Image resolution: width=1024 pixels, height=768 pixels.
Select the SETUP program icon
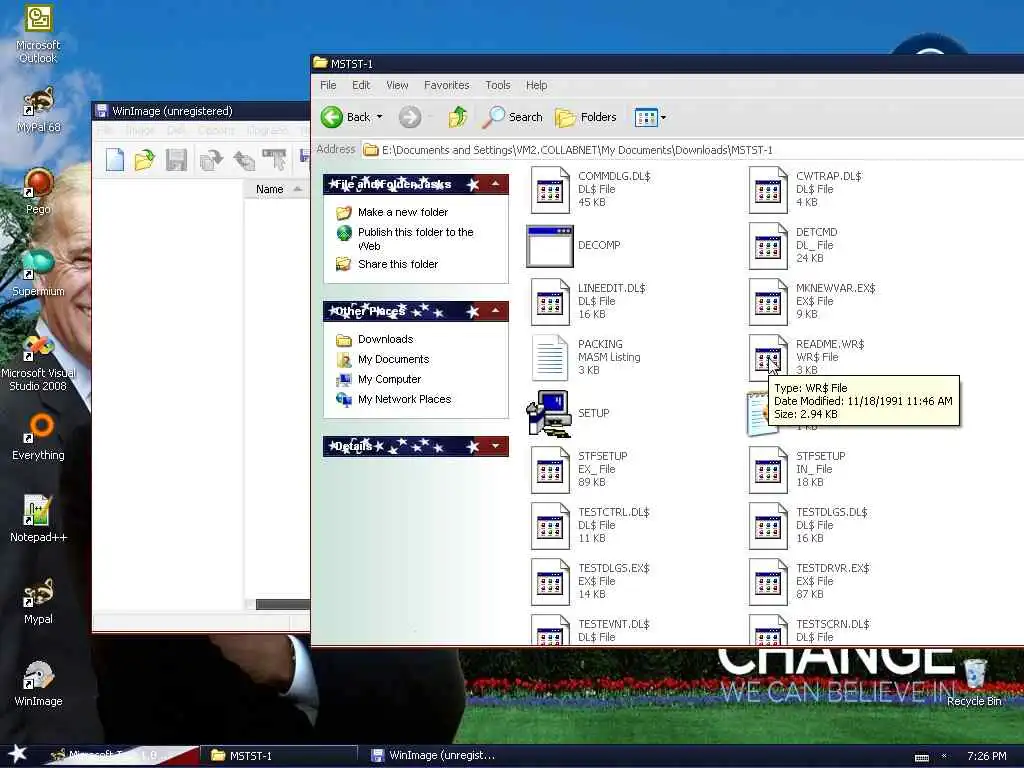pyautogui.click(x=550, y=413)
